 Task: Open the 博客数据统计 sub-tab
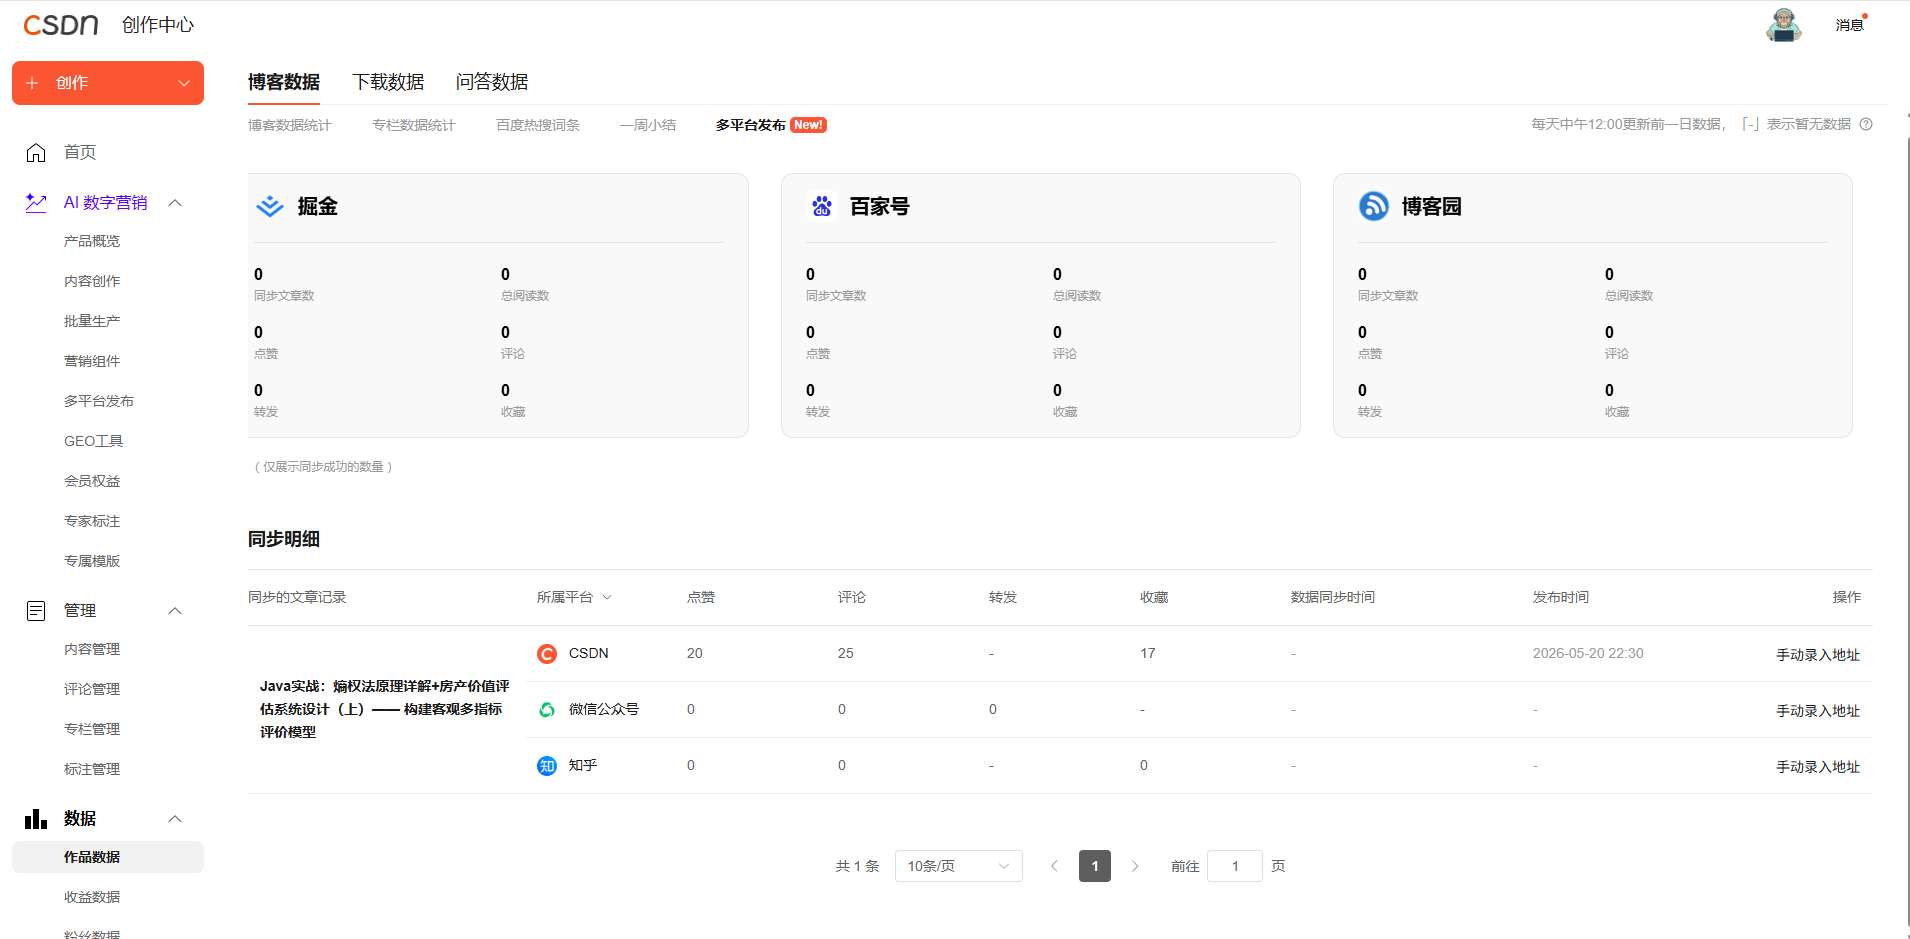click(290, 125)
